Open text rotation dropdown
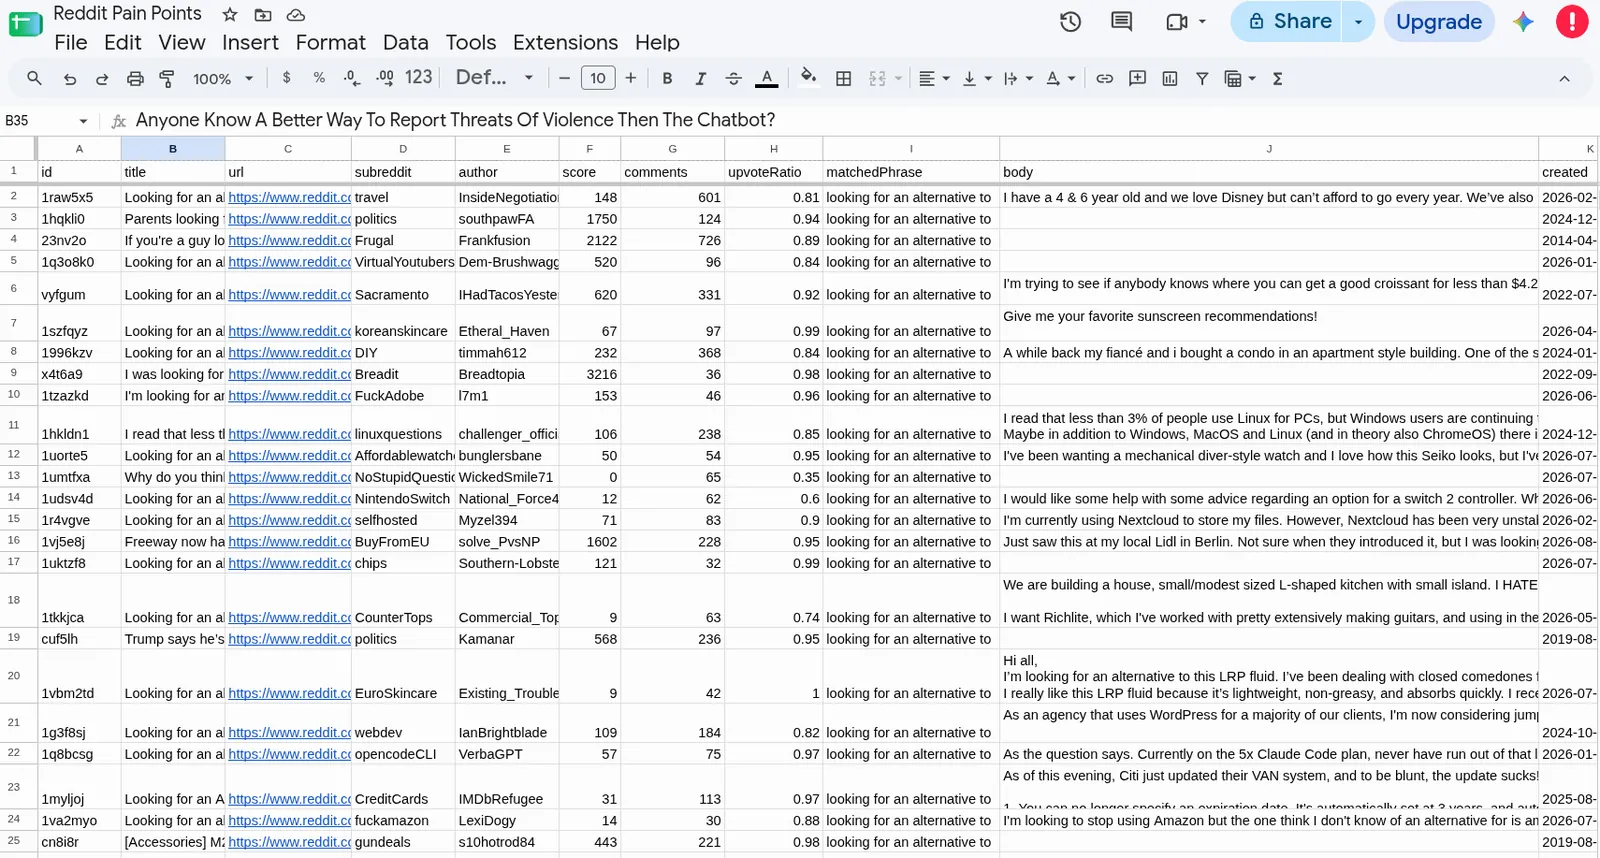 coord(1060,78)
